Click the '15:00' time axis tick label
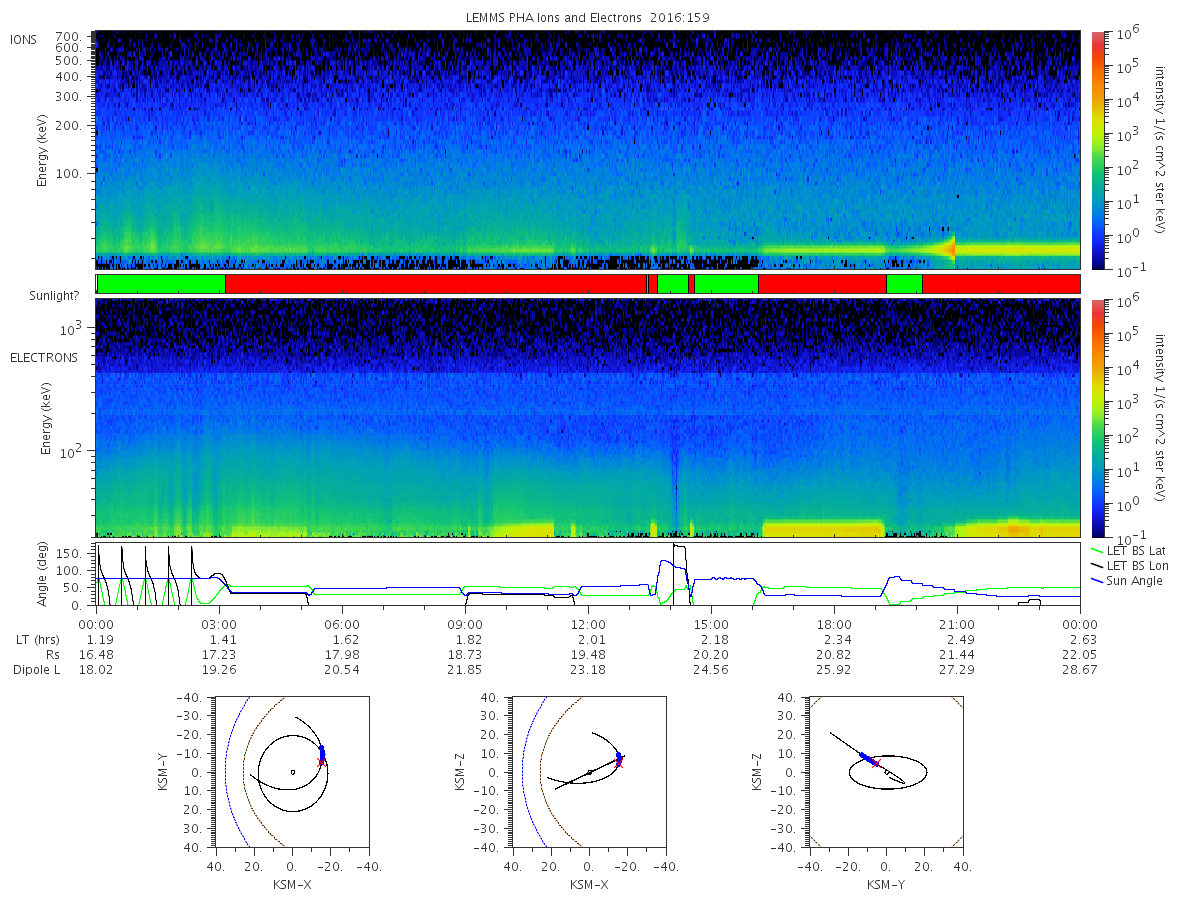The height and width of the screenshot is (900, 1200). (711, 625)
